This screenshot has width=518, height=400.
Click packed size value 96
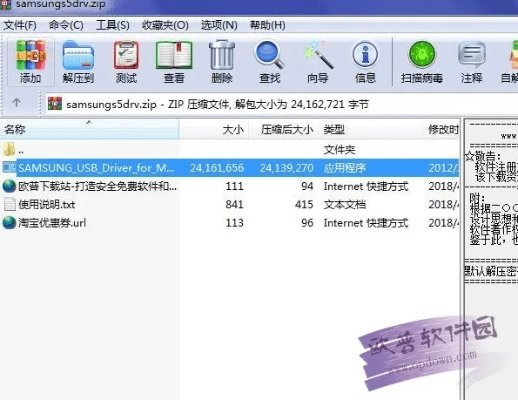(x=307, y=223)
